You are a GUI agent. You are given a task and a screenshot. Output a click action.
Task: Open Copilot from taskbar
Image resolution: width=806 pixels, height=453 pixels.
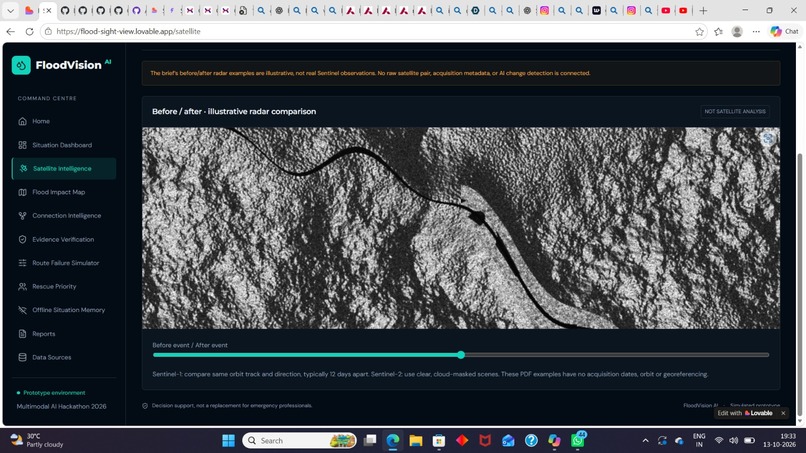[554, 441]
